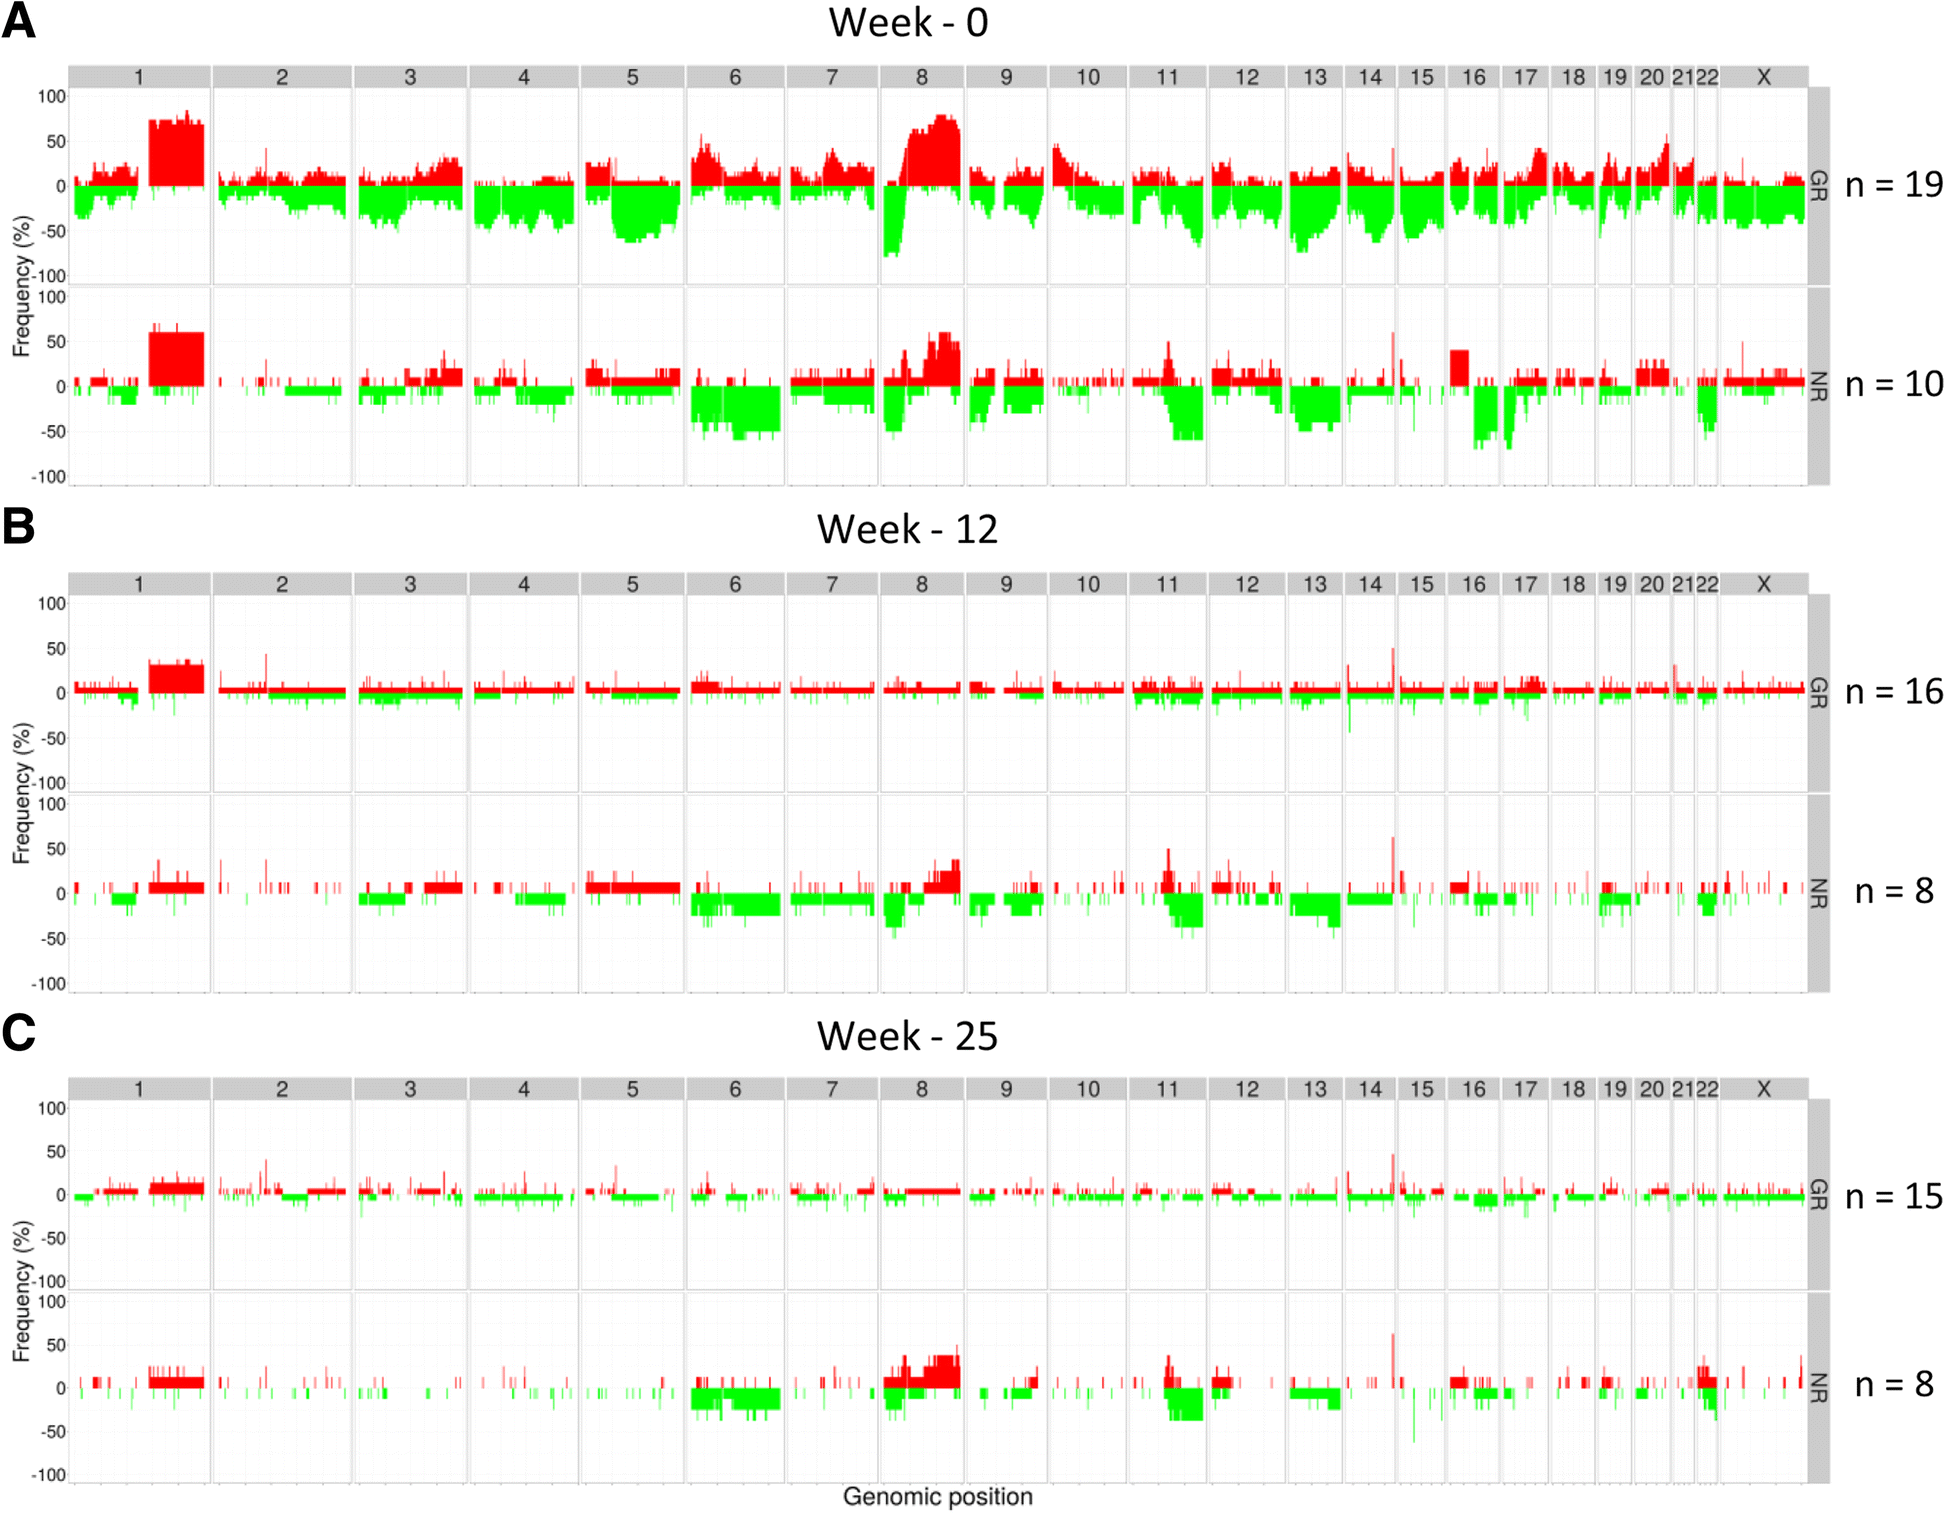Click the "n = 16" sample label
The image size is (1946, 1514).
click(x=1894, y=691)
